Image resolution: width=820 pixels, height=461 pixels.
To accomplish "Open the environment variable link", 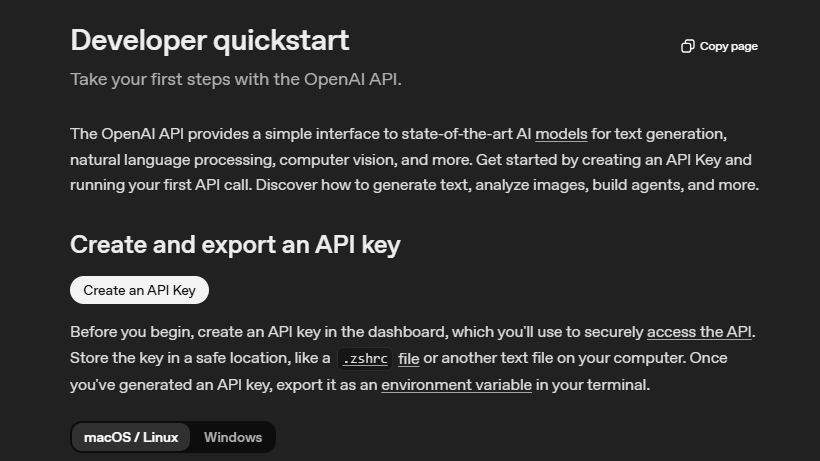I will click(x=456, y=384).
